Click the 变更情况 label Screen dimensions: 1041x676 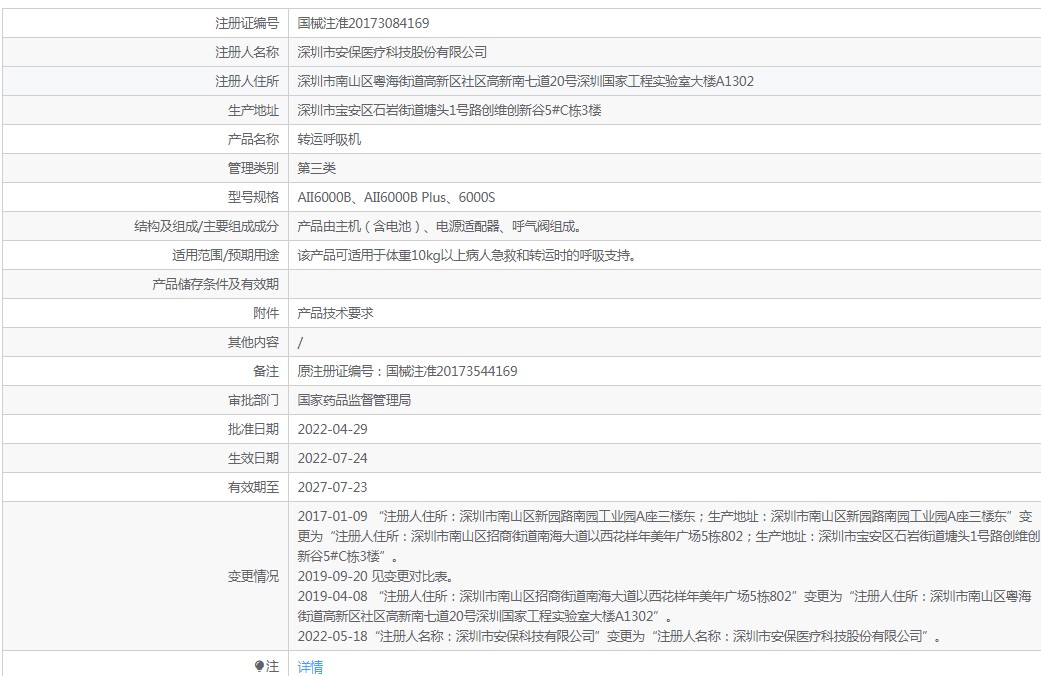point(254,576)
